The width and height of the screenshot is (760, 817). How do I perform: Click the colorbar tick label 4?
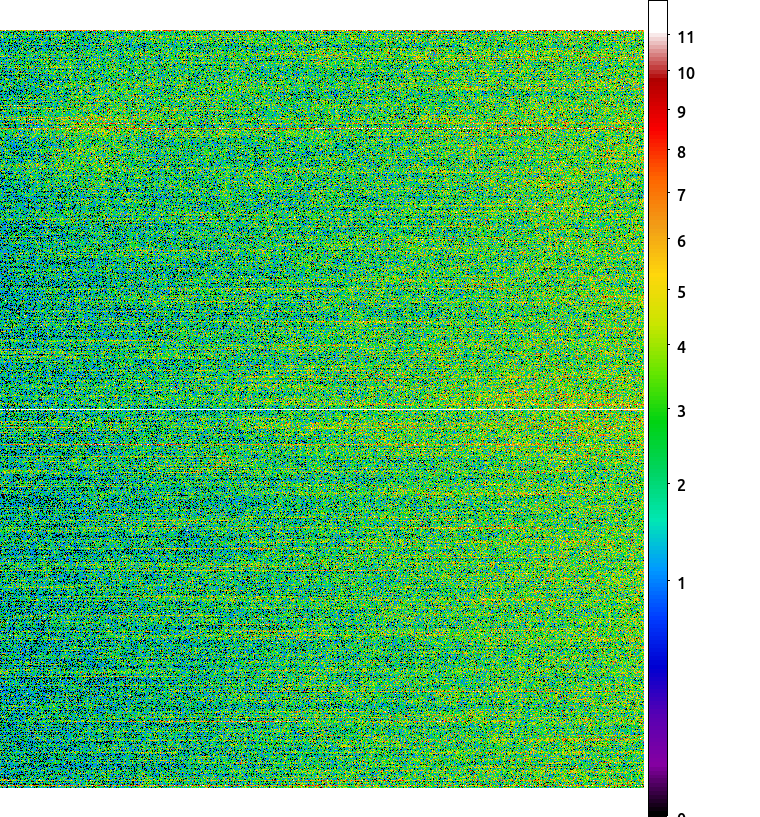click(681, 348)
